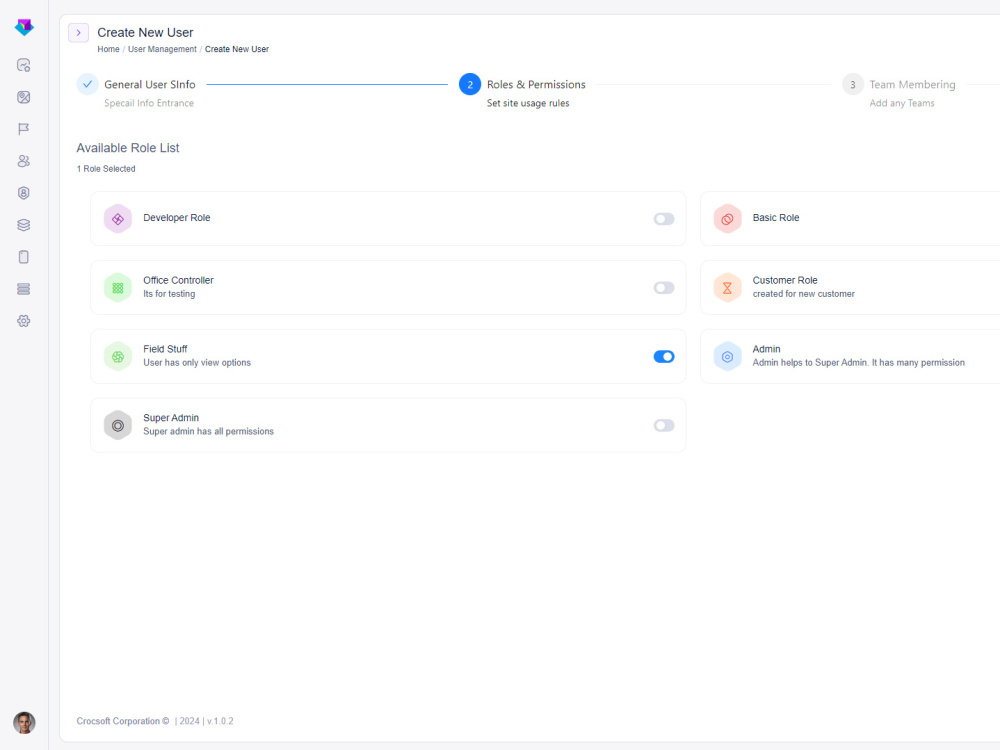Select the Field Stuff label
The image size is (1000, 750).
pyautogui.click(x=165, y=349)
